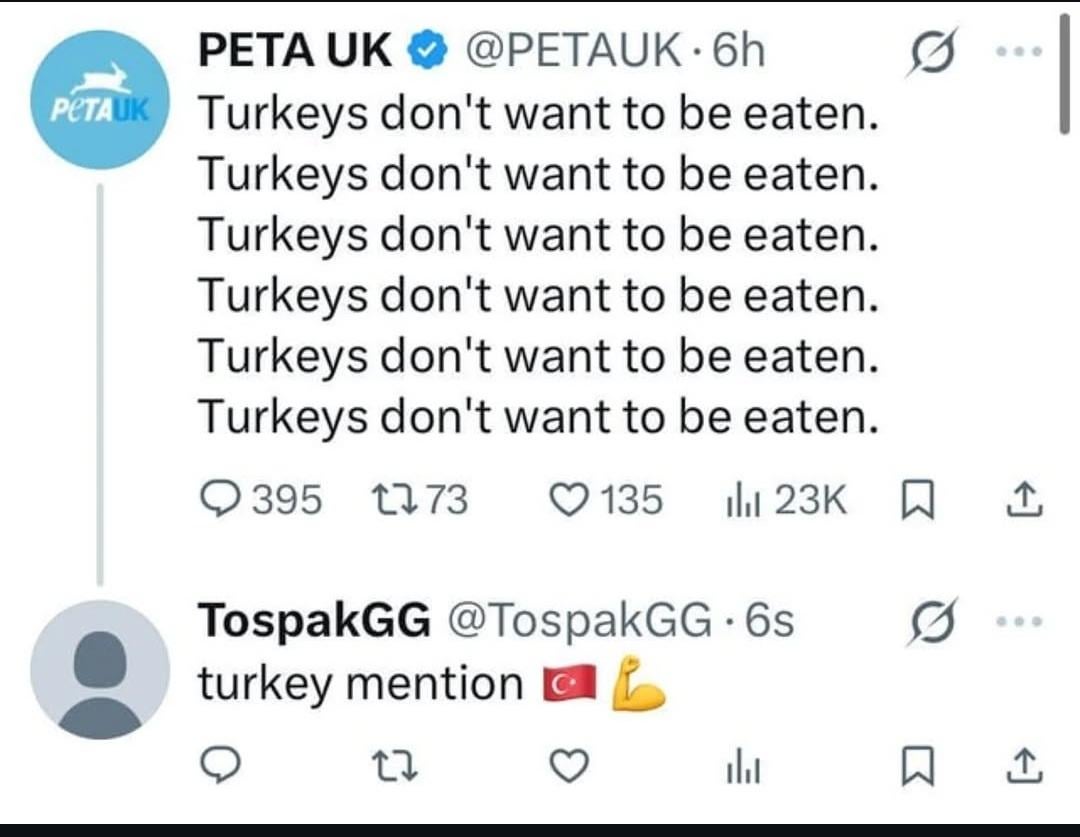Reply to the PETA UK tweet
Image resolution: width=1080 pixels, height=837 pixels.
click(x=219, y=499)
